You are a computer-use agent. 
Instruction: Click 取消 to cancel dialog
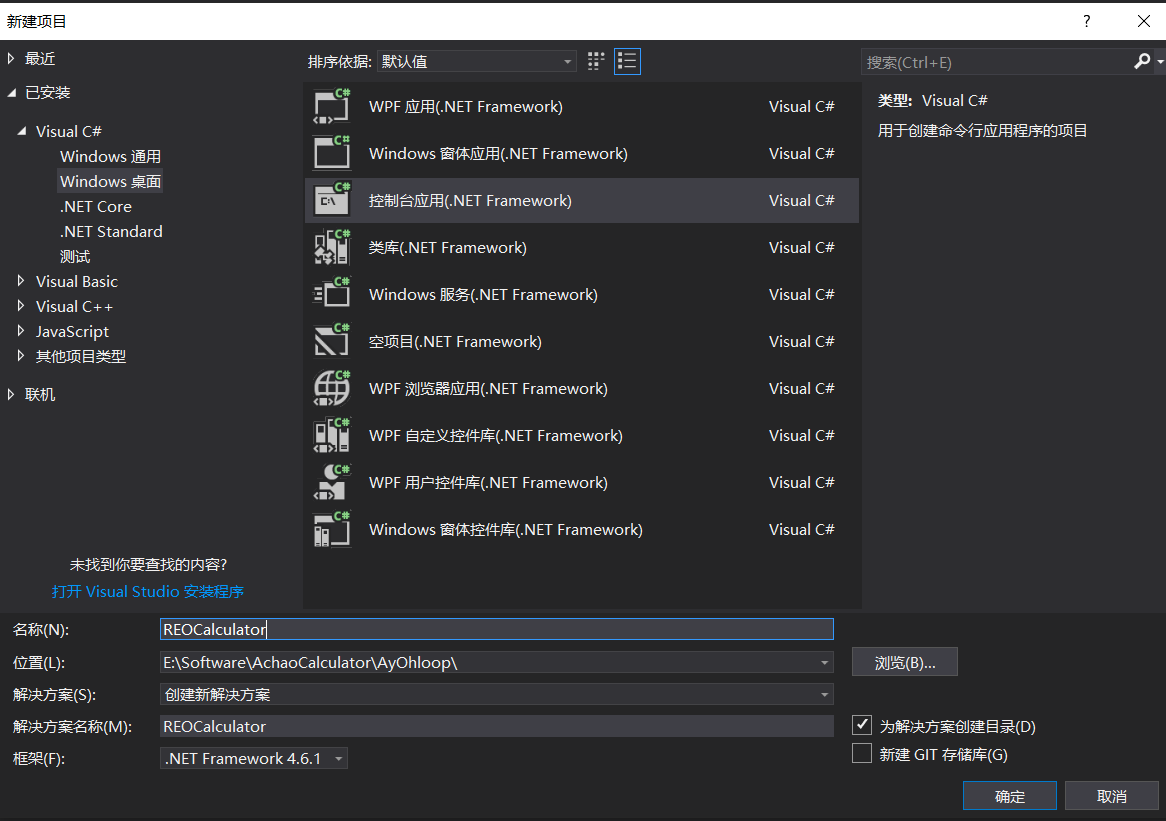1111,796
